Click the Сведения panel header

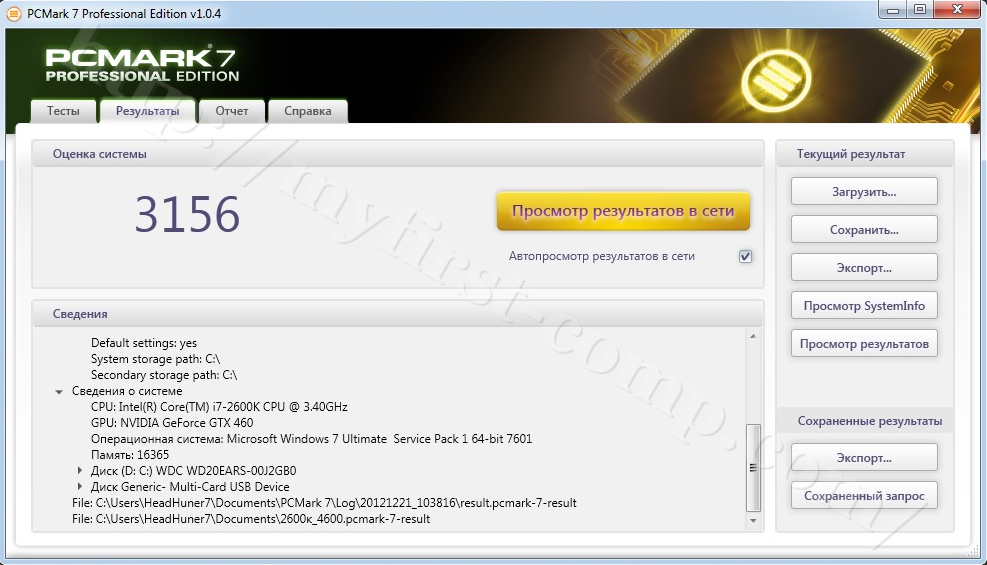[x=398, y=314]
